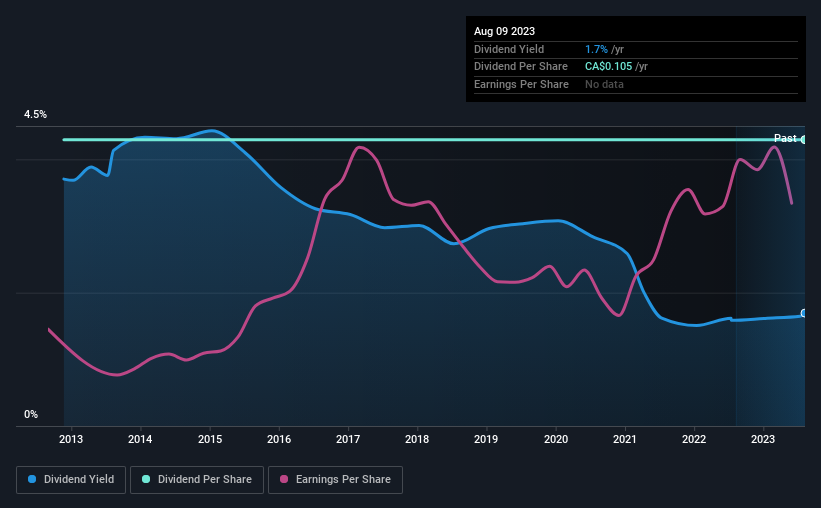This screenshot has width=821, height=508.
Task: Click the Aug 09 2023 tooltip date
Action: (x=504, y=31)
